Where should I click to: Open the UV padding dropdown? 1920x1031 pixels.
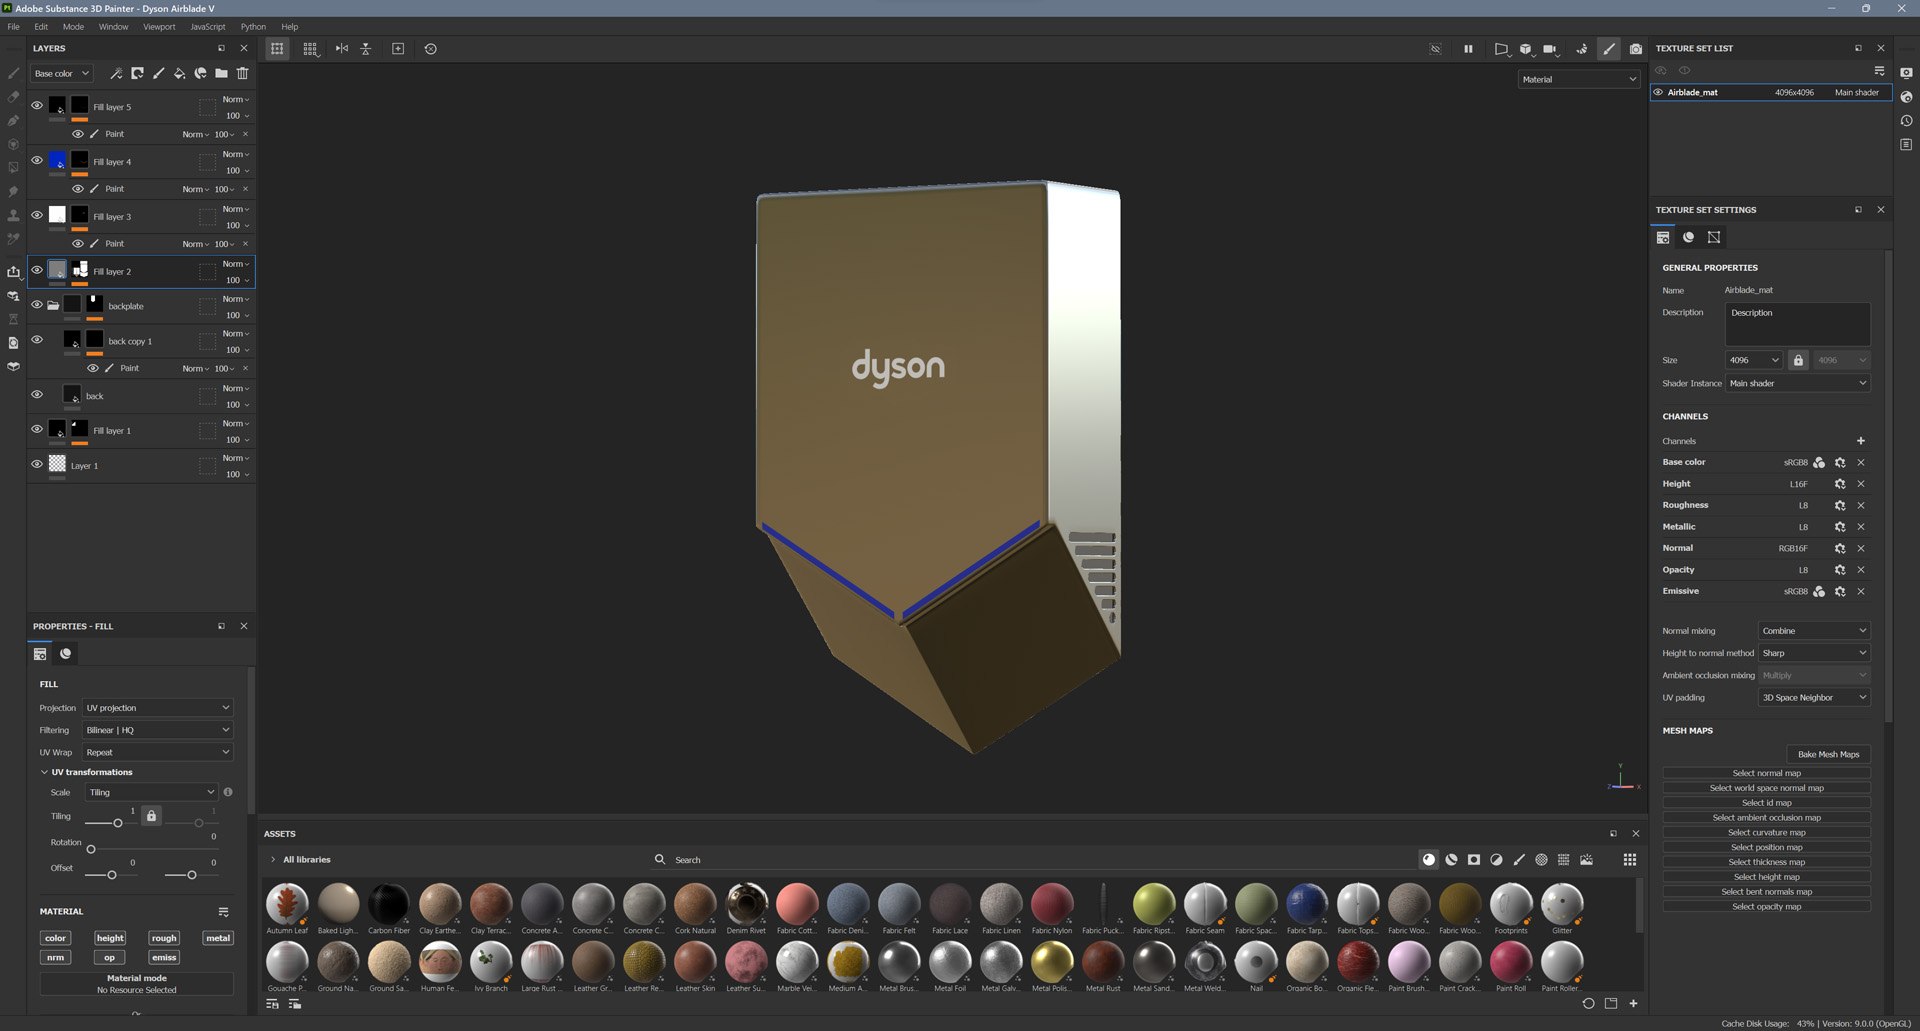point(1814,697)
